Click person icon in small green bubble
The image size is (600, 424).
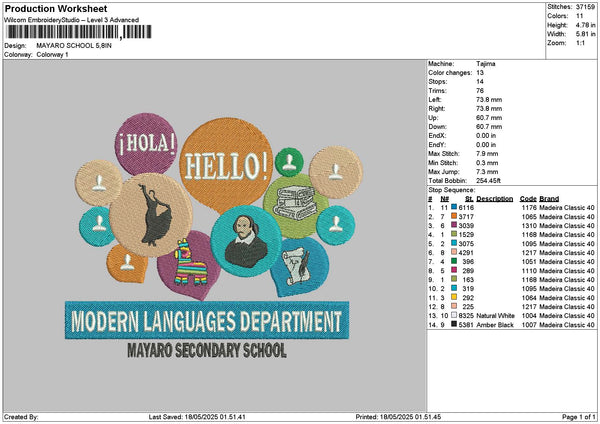(x=289, y=160)
